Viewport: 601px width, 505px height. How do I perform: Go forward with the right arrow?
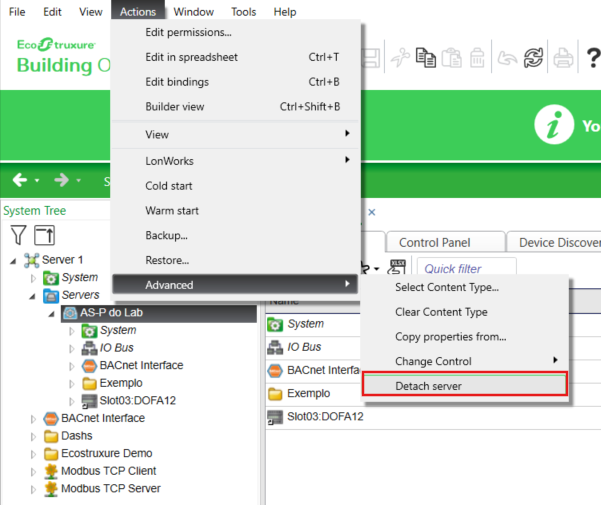point(61,179)
